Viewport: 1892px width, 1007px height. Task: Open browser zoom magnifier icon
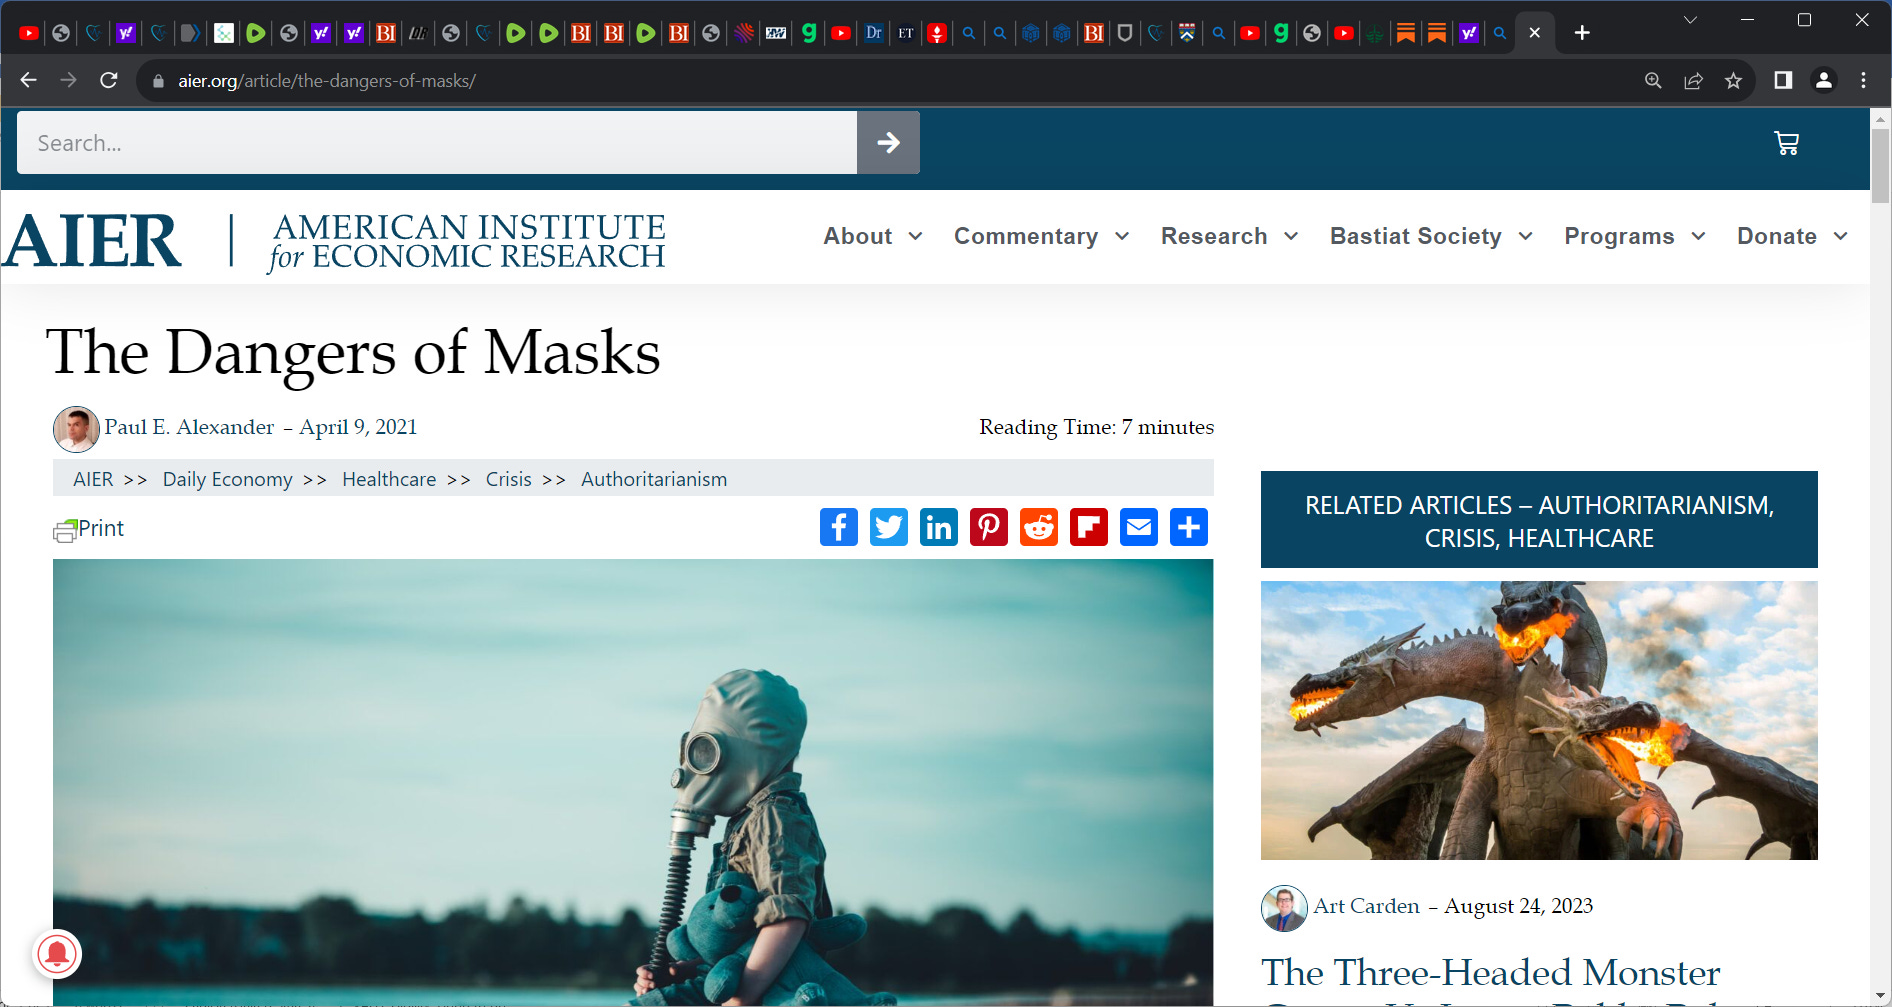[x=1653, y=81]
